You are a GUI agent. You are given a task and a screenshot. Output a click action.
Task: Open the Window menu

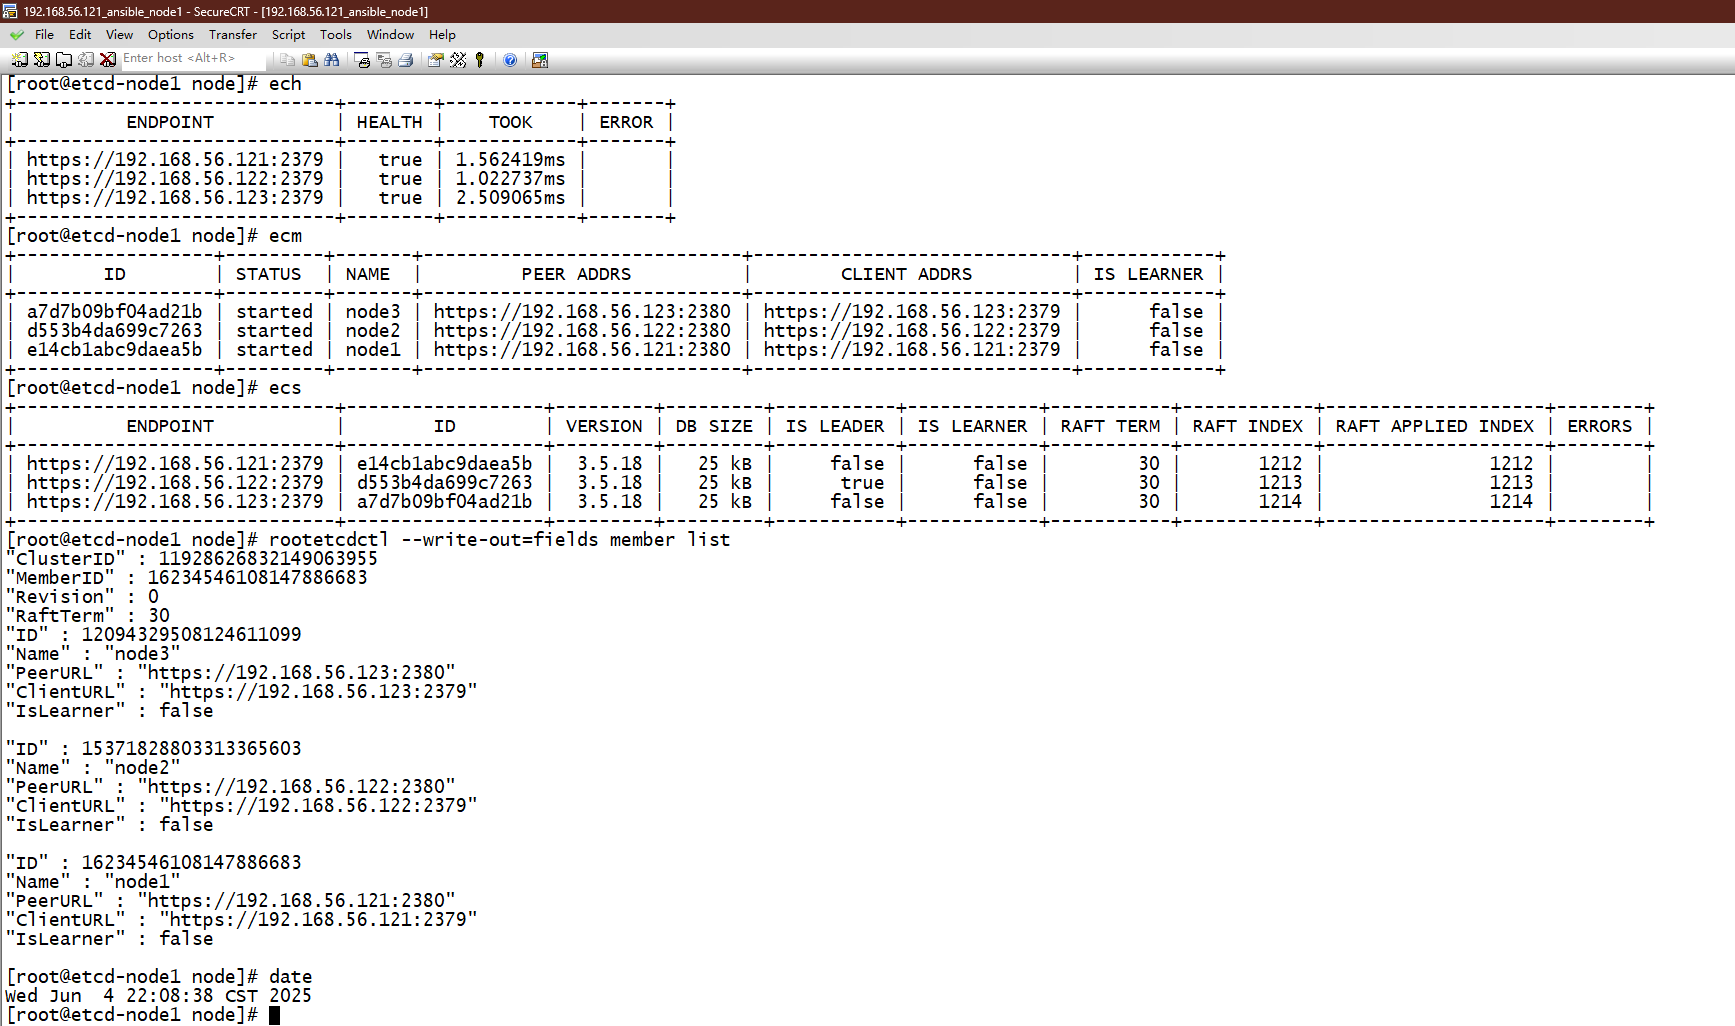click(390, 35)
